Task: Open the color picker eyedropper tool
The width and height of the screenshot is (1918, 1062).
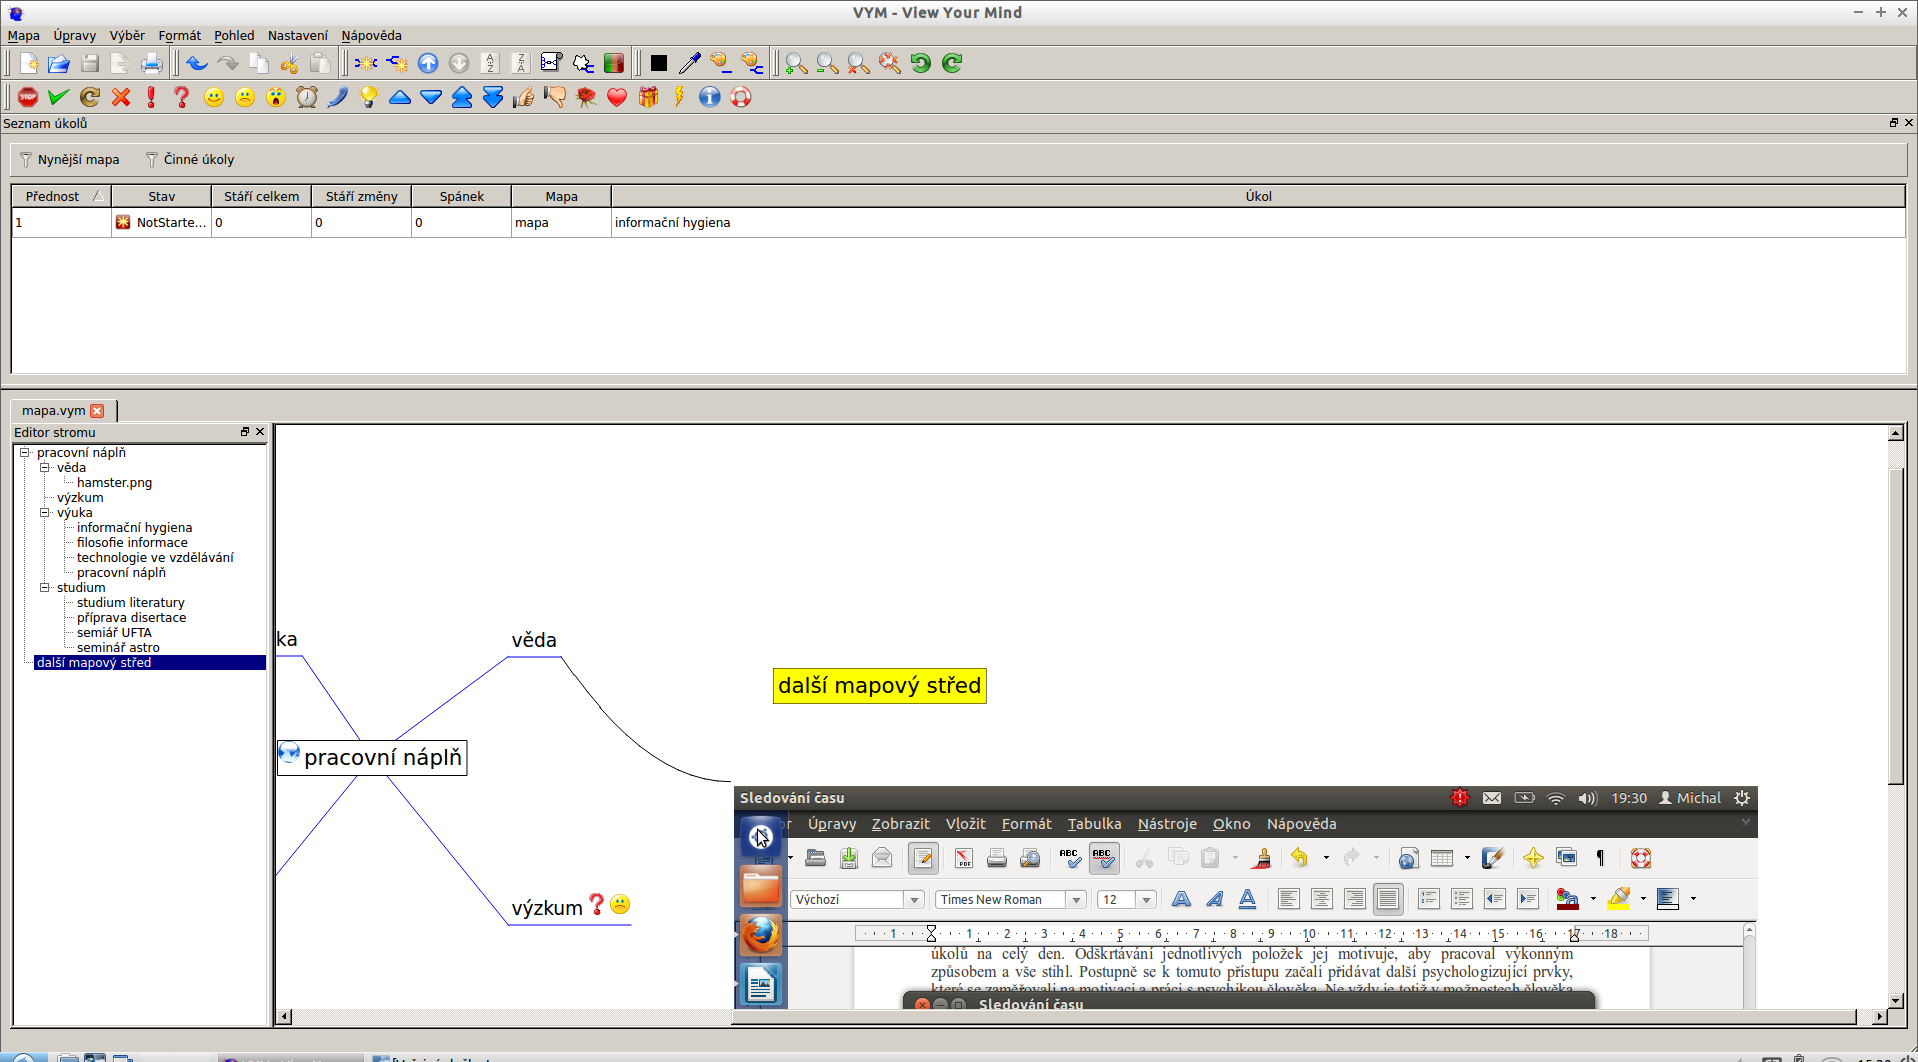Action: coord(689,63)
